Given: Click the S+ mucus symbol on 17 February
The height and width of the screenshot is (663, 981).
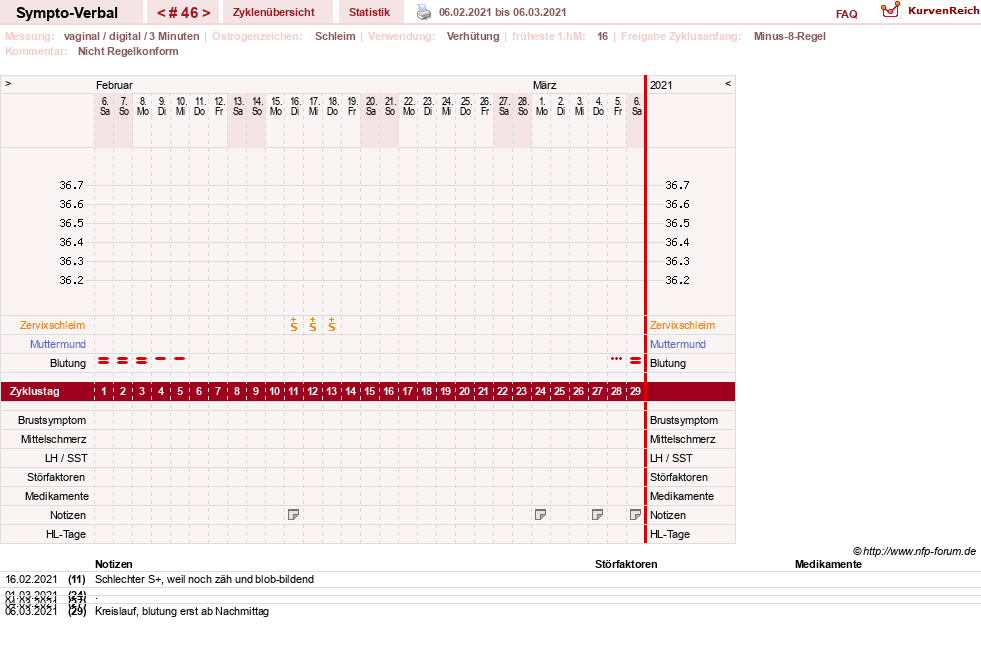Looking at the screenshot, I should click(313, 324).
